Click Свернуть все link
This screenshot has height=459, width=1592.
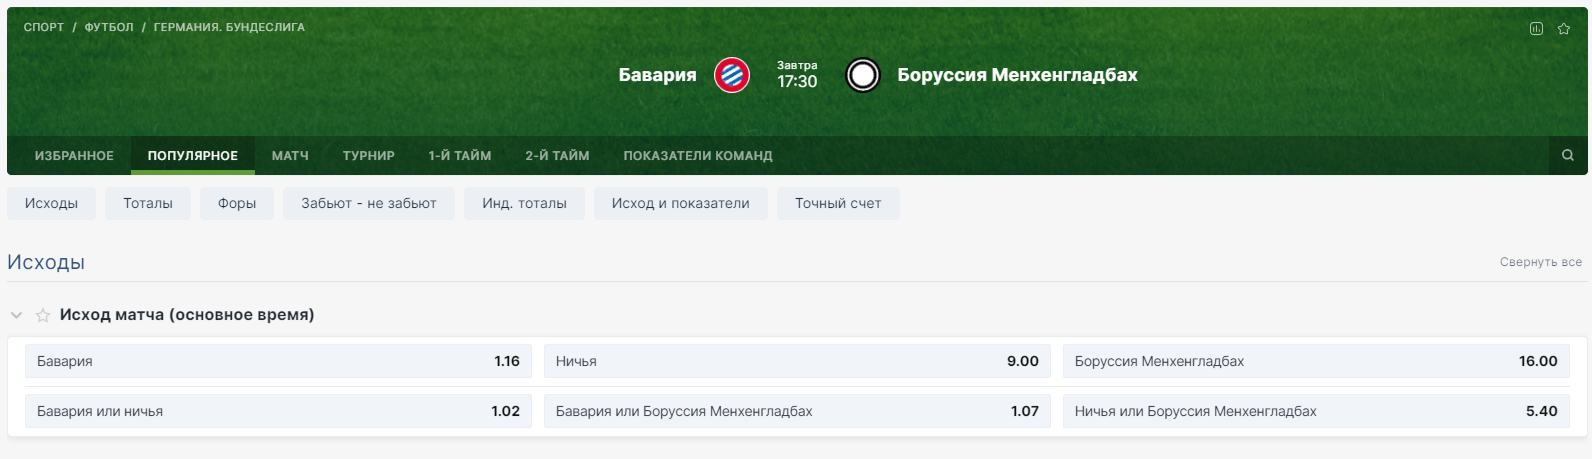click(x=1540, y=262)
